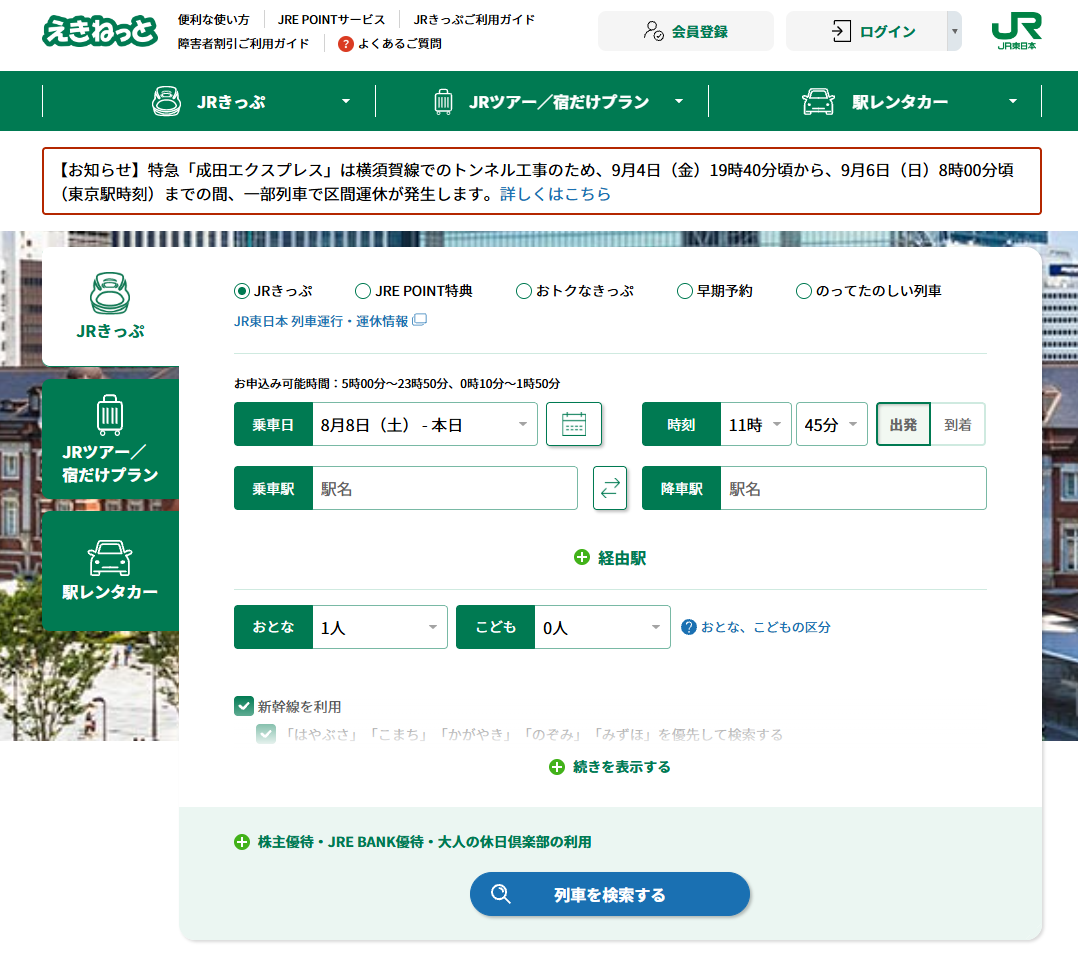1078x963 pixels.
Task: Click the member registration person icon
Action: pyautogui.click(x=654, y=31)
